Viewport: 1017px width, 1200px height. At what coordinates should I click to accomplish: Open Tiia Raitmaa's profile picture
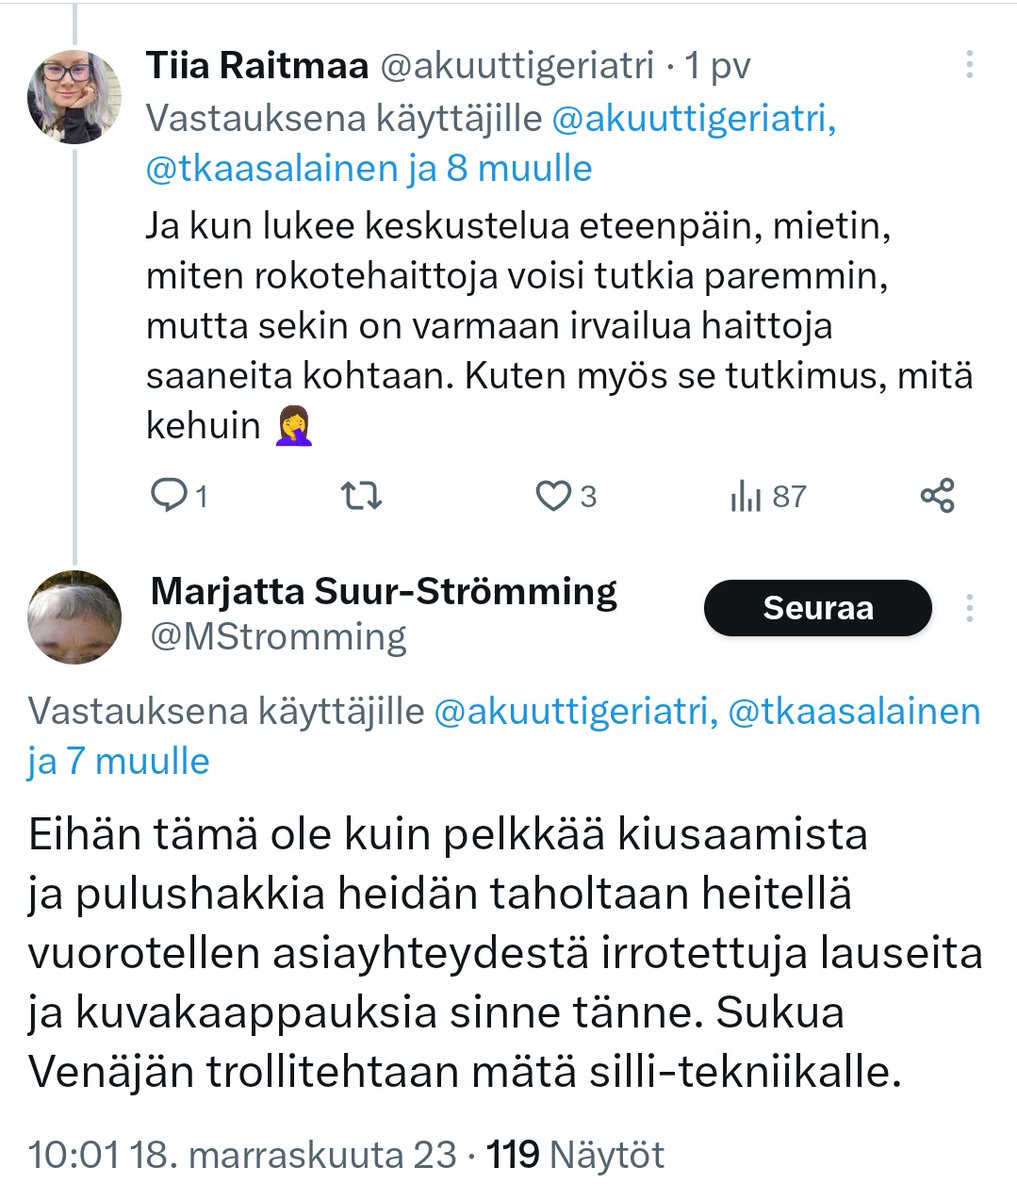click(74, 96)
